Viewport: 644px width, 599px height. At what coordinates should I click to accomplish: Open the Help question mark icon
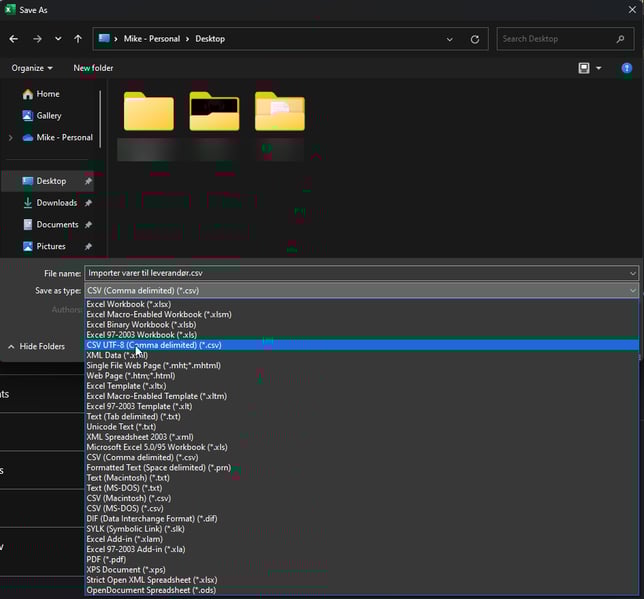[627, 68]
